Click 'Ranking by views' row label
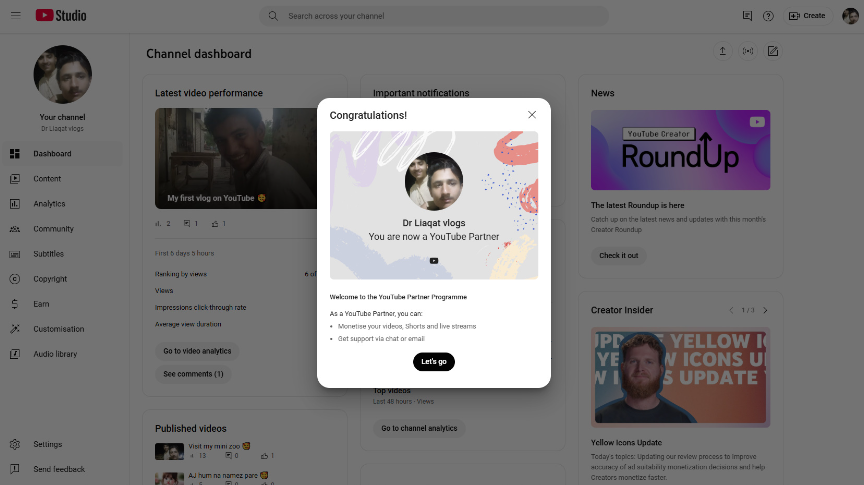The width and height of the screenshot is (864, 485). (x=181, y=274)
